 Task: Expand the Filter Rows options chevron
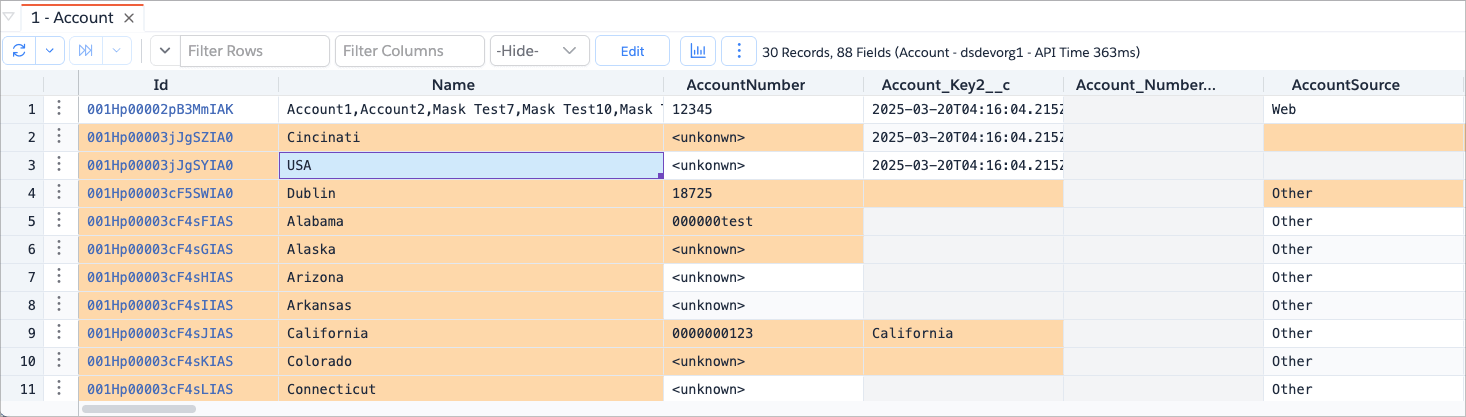coord(164,51)
